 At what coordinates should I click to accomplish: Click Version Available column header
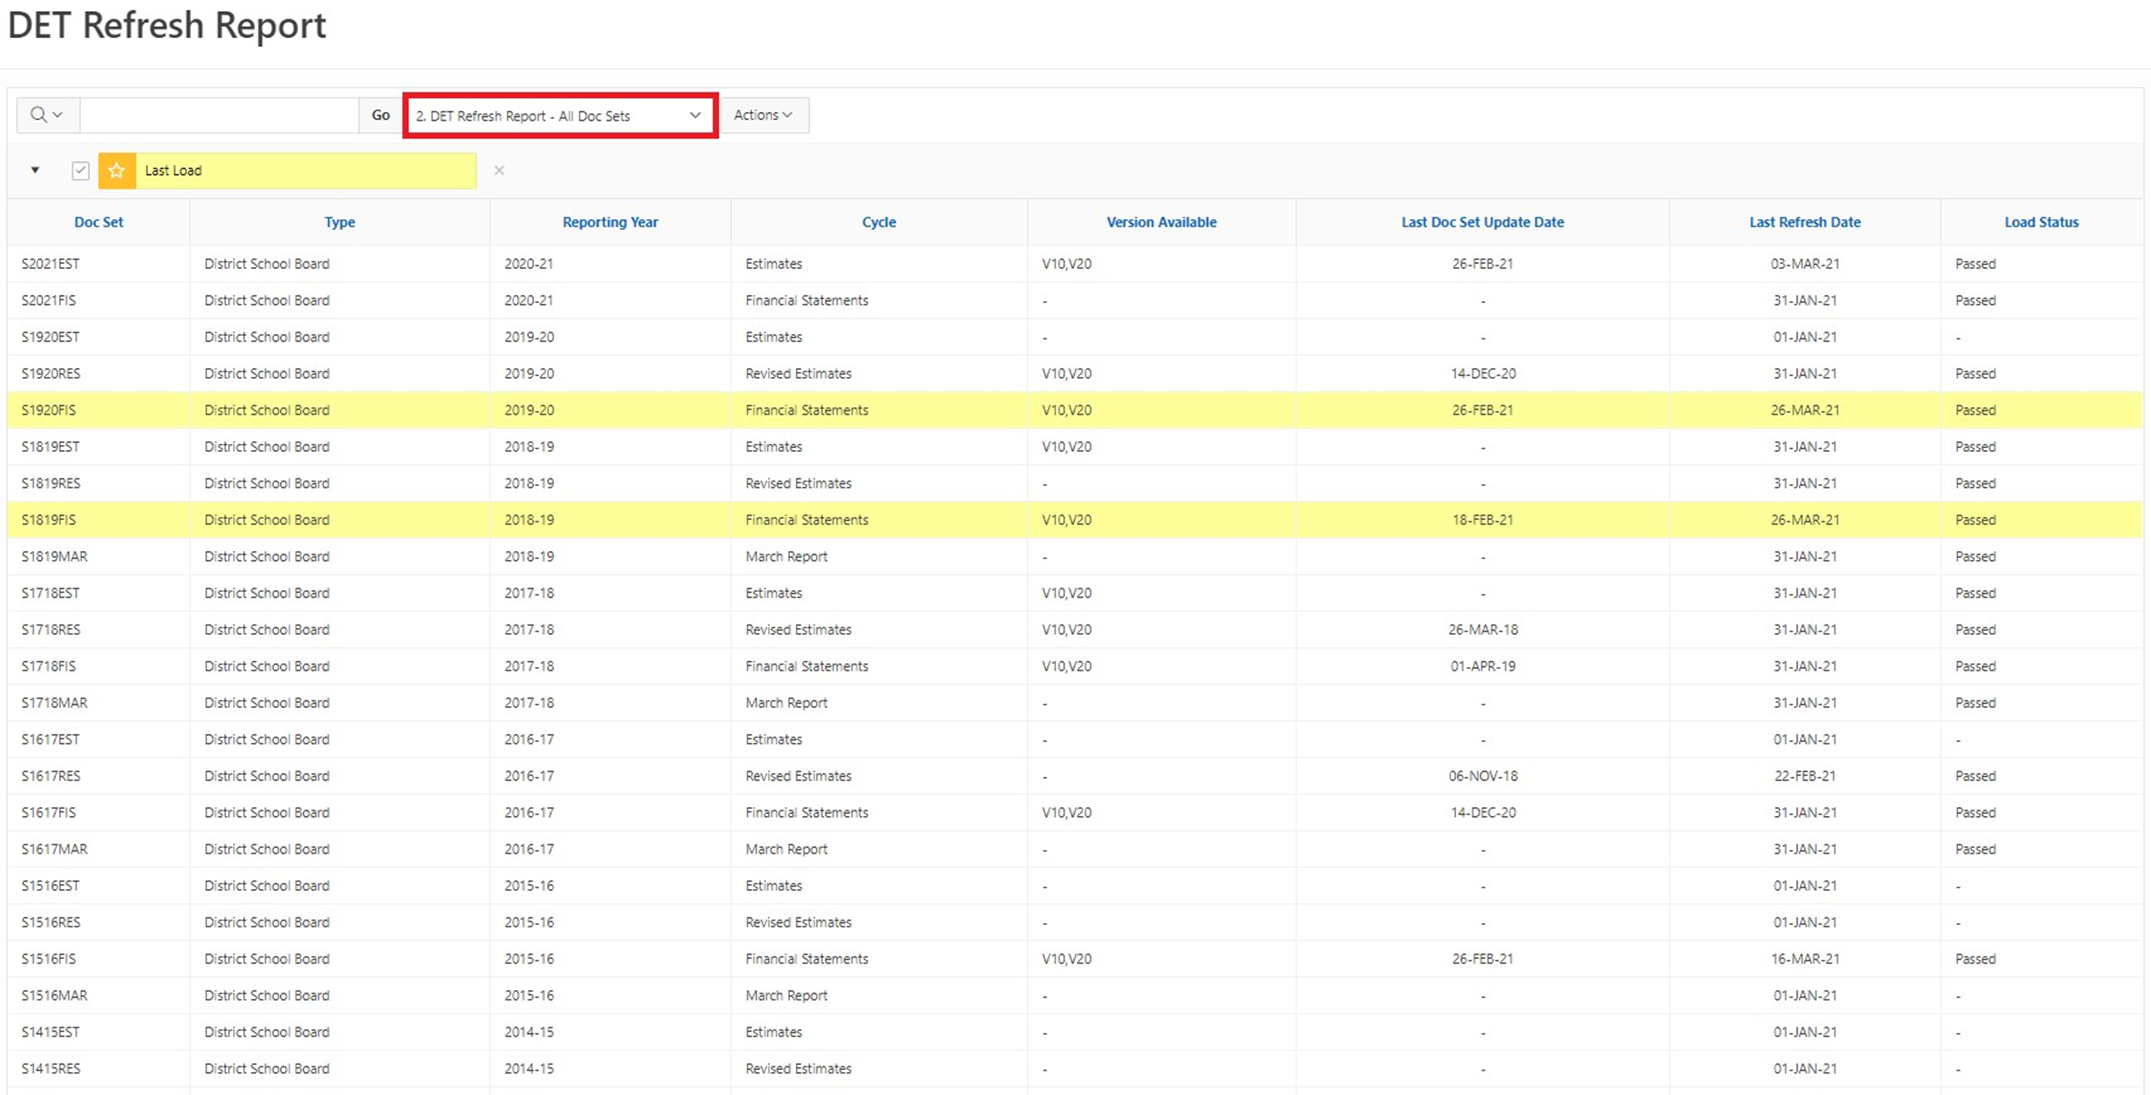1160,222
